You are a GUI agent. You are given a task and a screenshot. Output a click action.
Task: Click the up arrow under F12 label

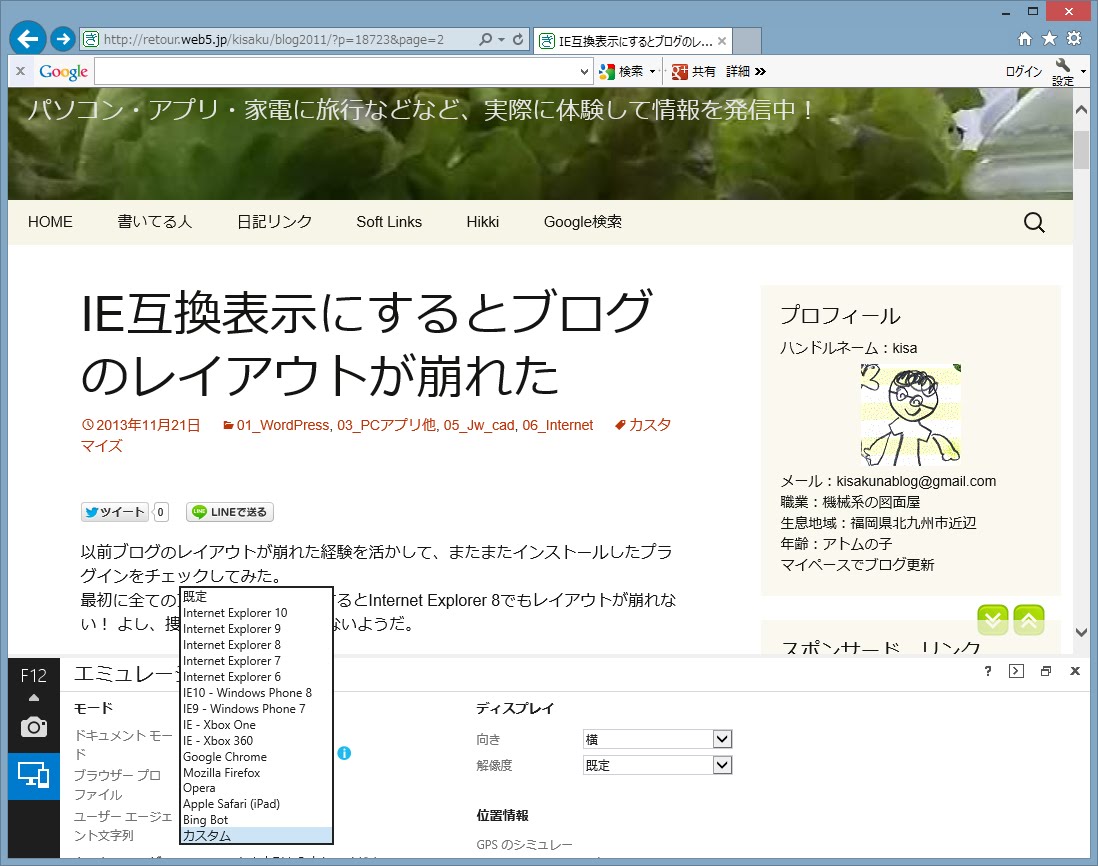pyautogui.click(x=34, y=698)
